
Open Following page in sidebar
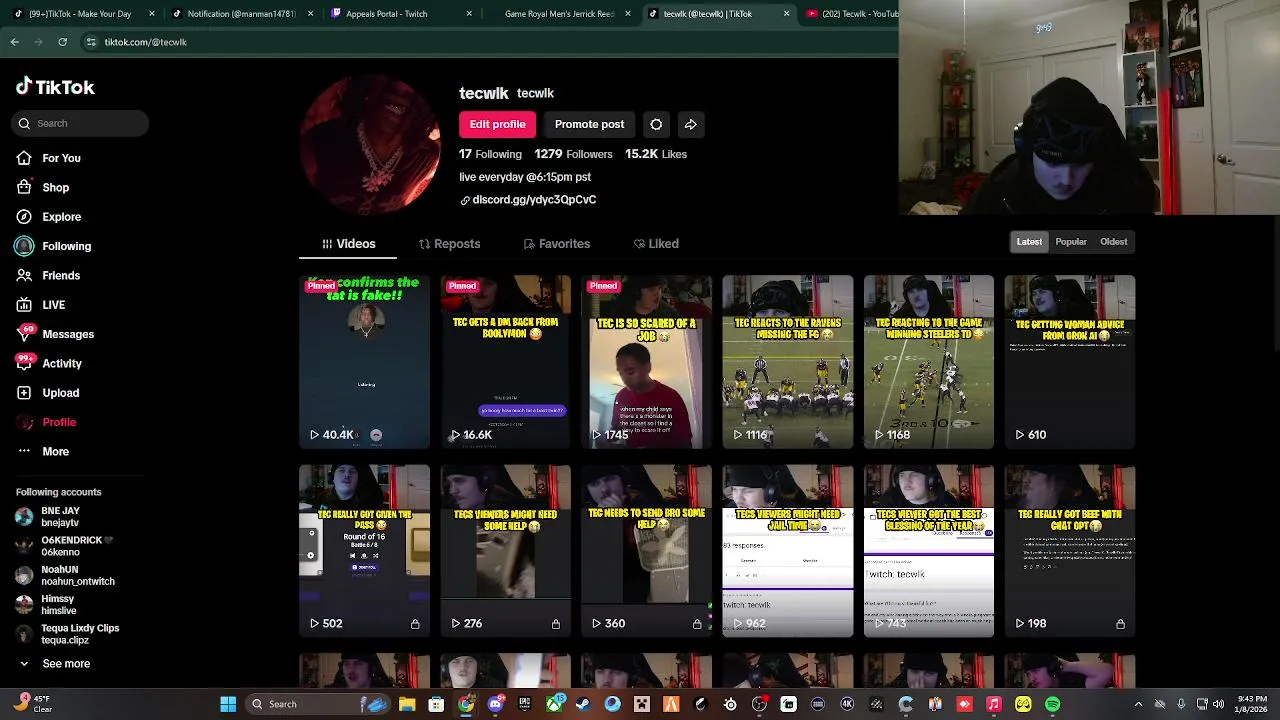[53, 246]
